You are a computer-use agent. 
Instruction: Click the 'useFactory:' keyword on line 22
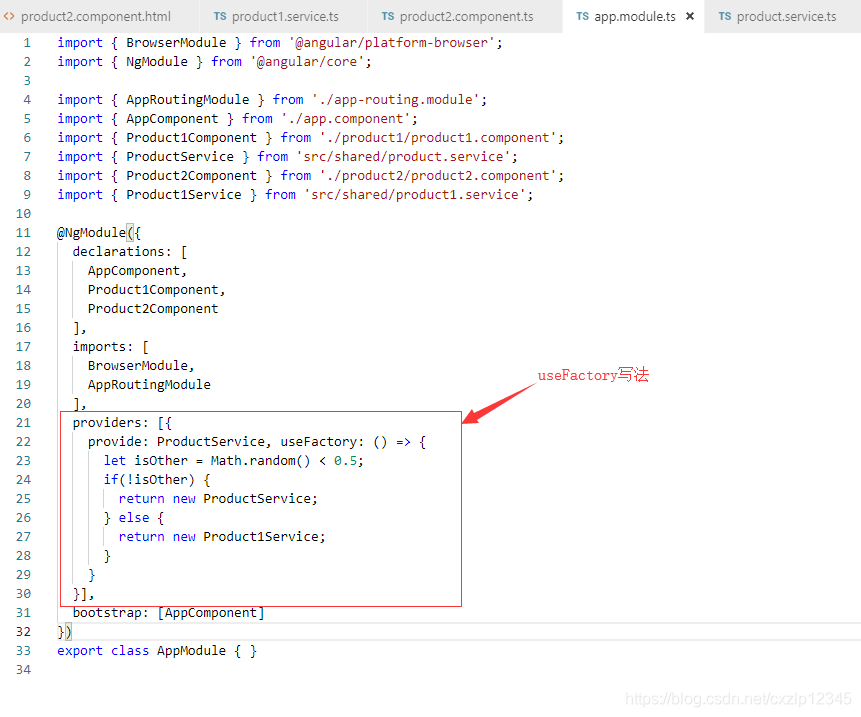click(322, 442)
